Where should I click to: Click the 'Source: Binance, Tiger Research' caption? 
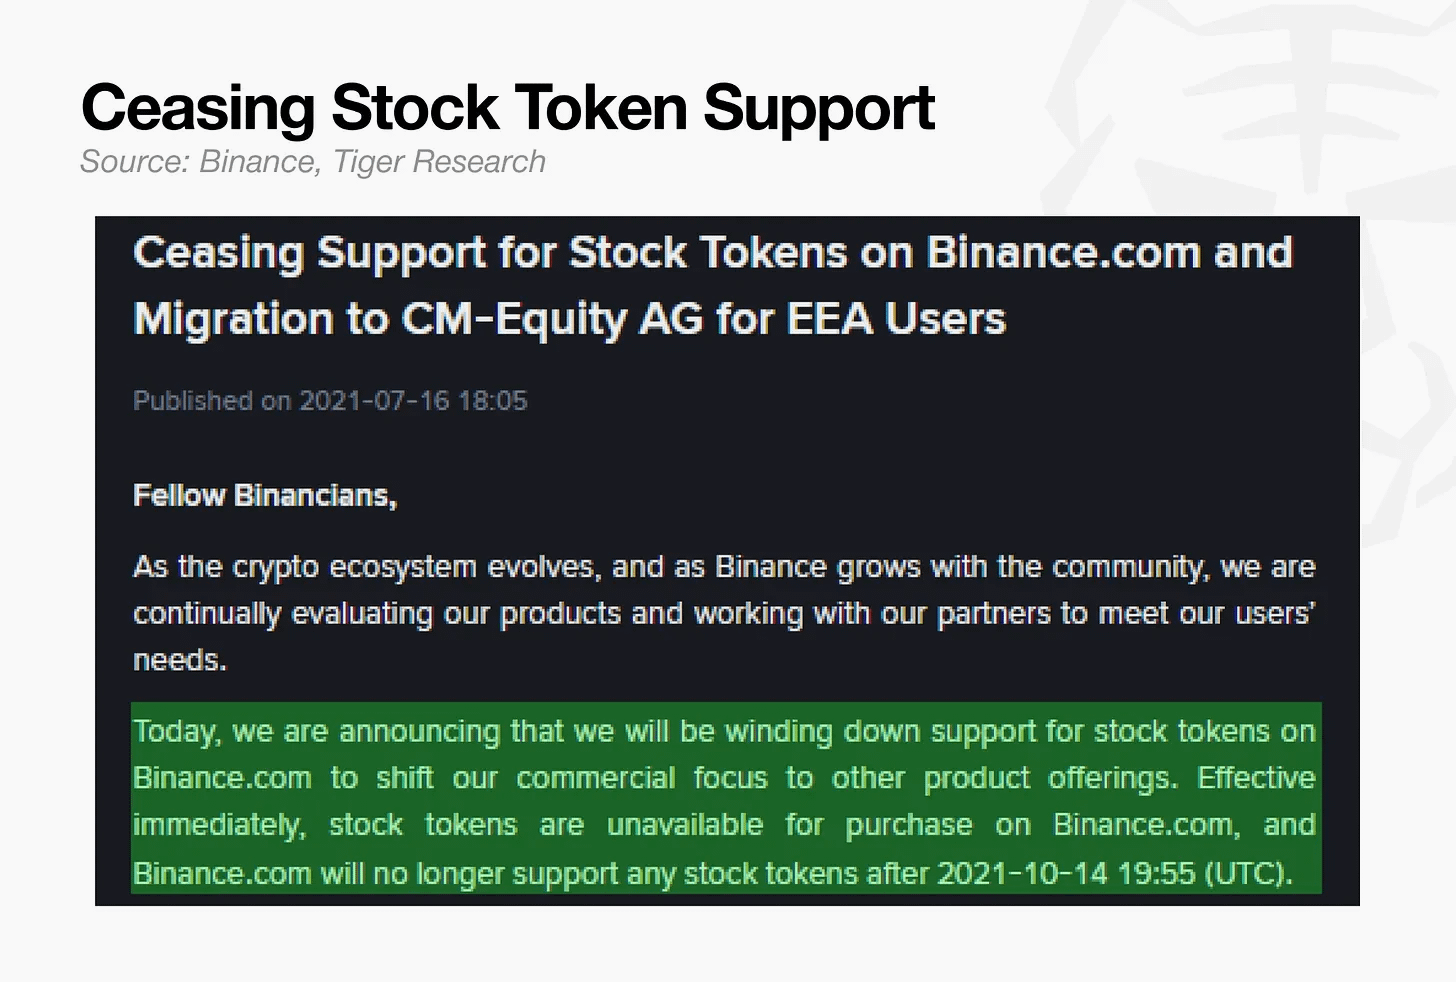[x=313, y=162]
